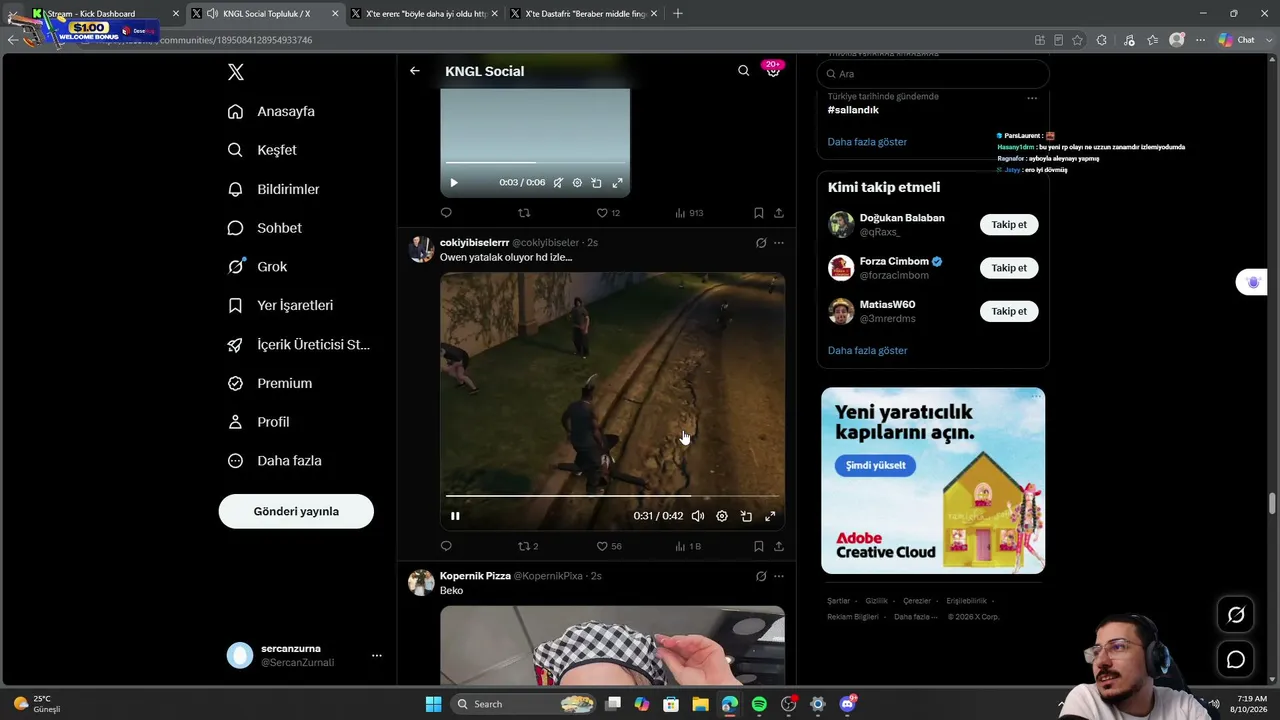Bookmark the cokiyibiselerrr post

point(759,546)
